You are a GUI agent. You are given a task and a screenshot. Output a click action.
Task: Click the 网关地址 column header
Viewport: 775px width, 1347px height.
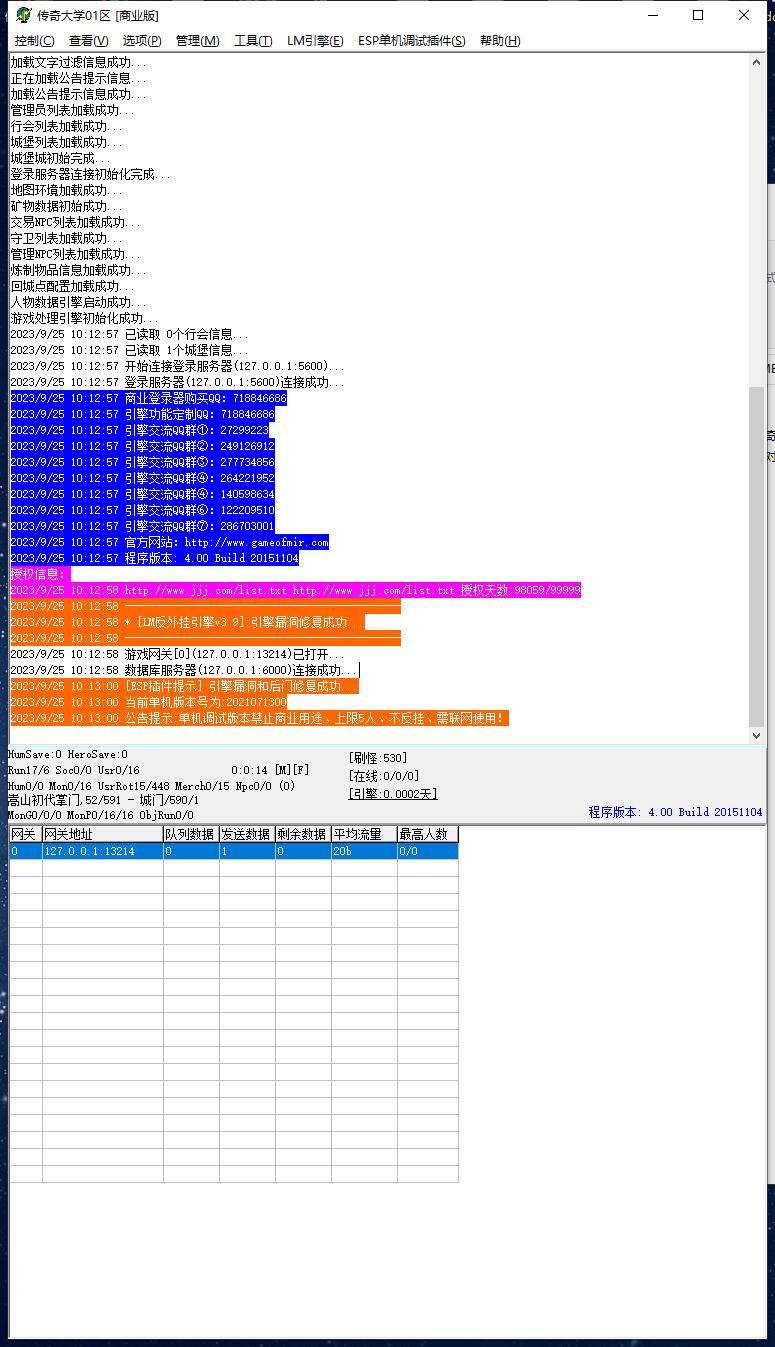click(102, 834)
